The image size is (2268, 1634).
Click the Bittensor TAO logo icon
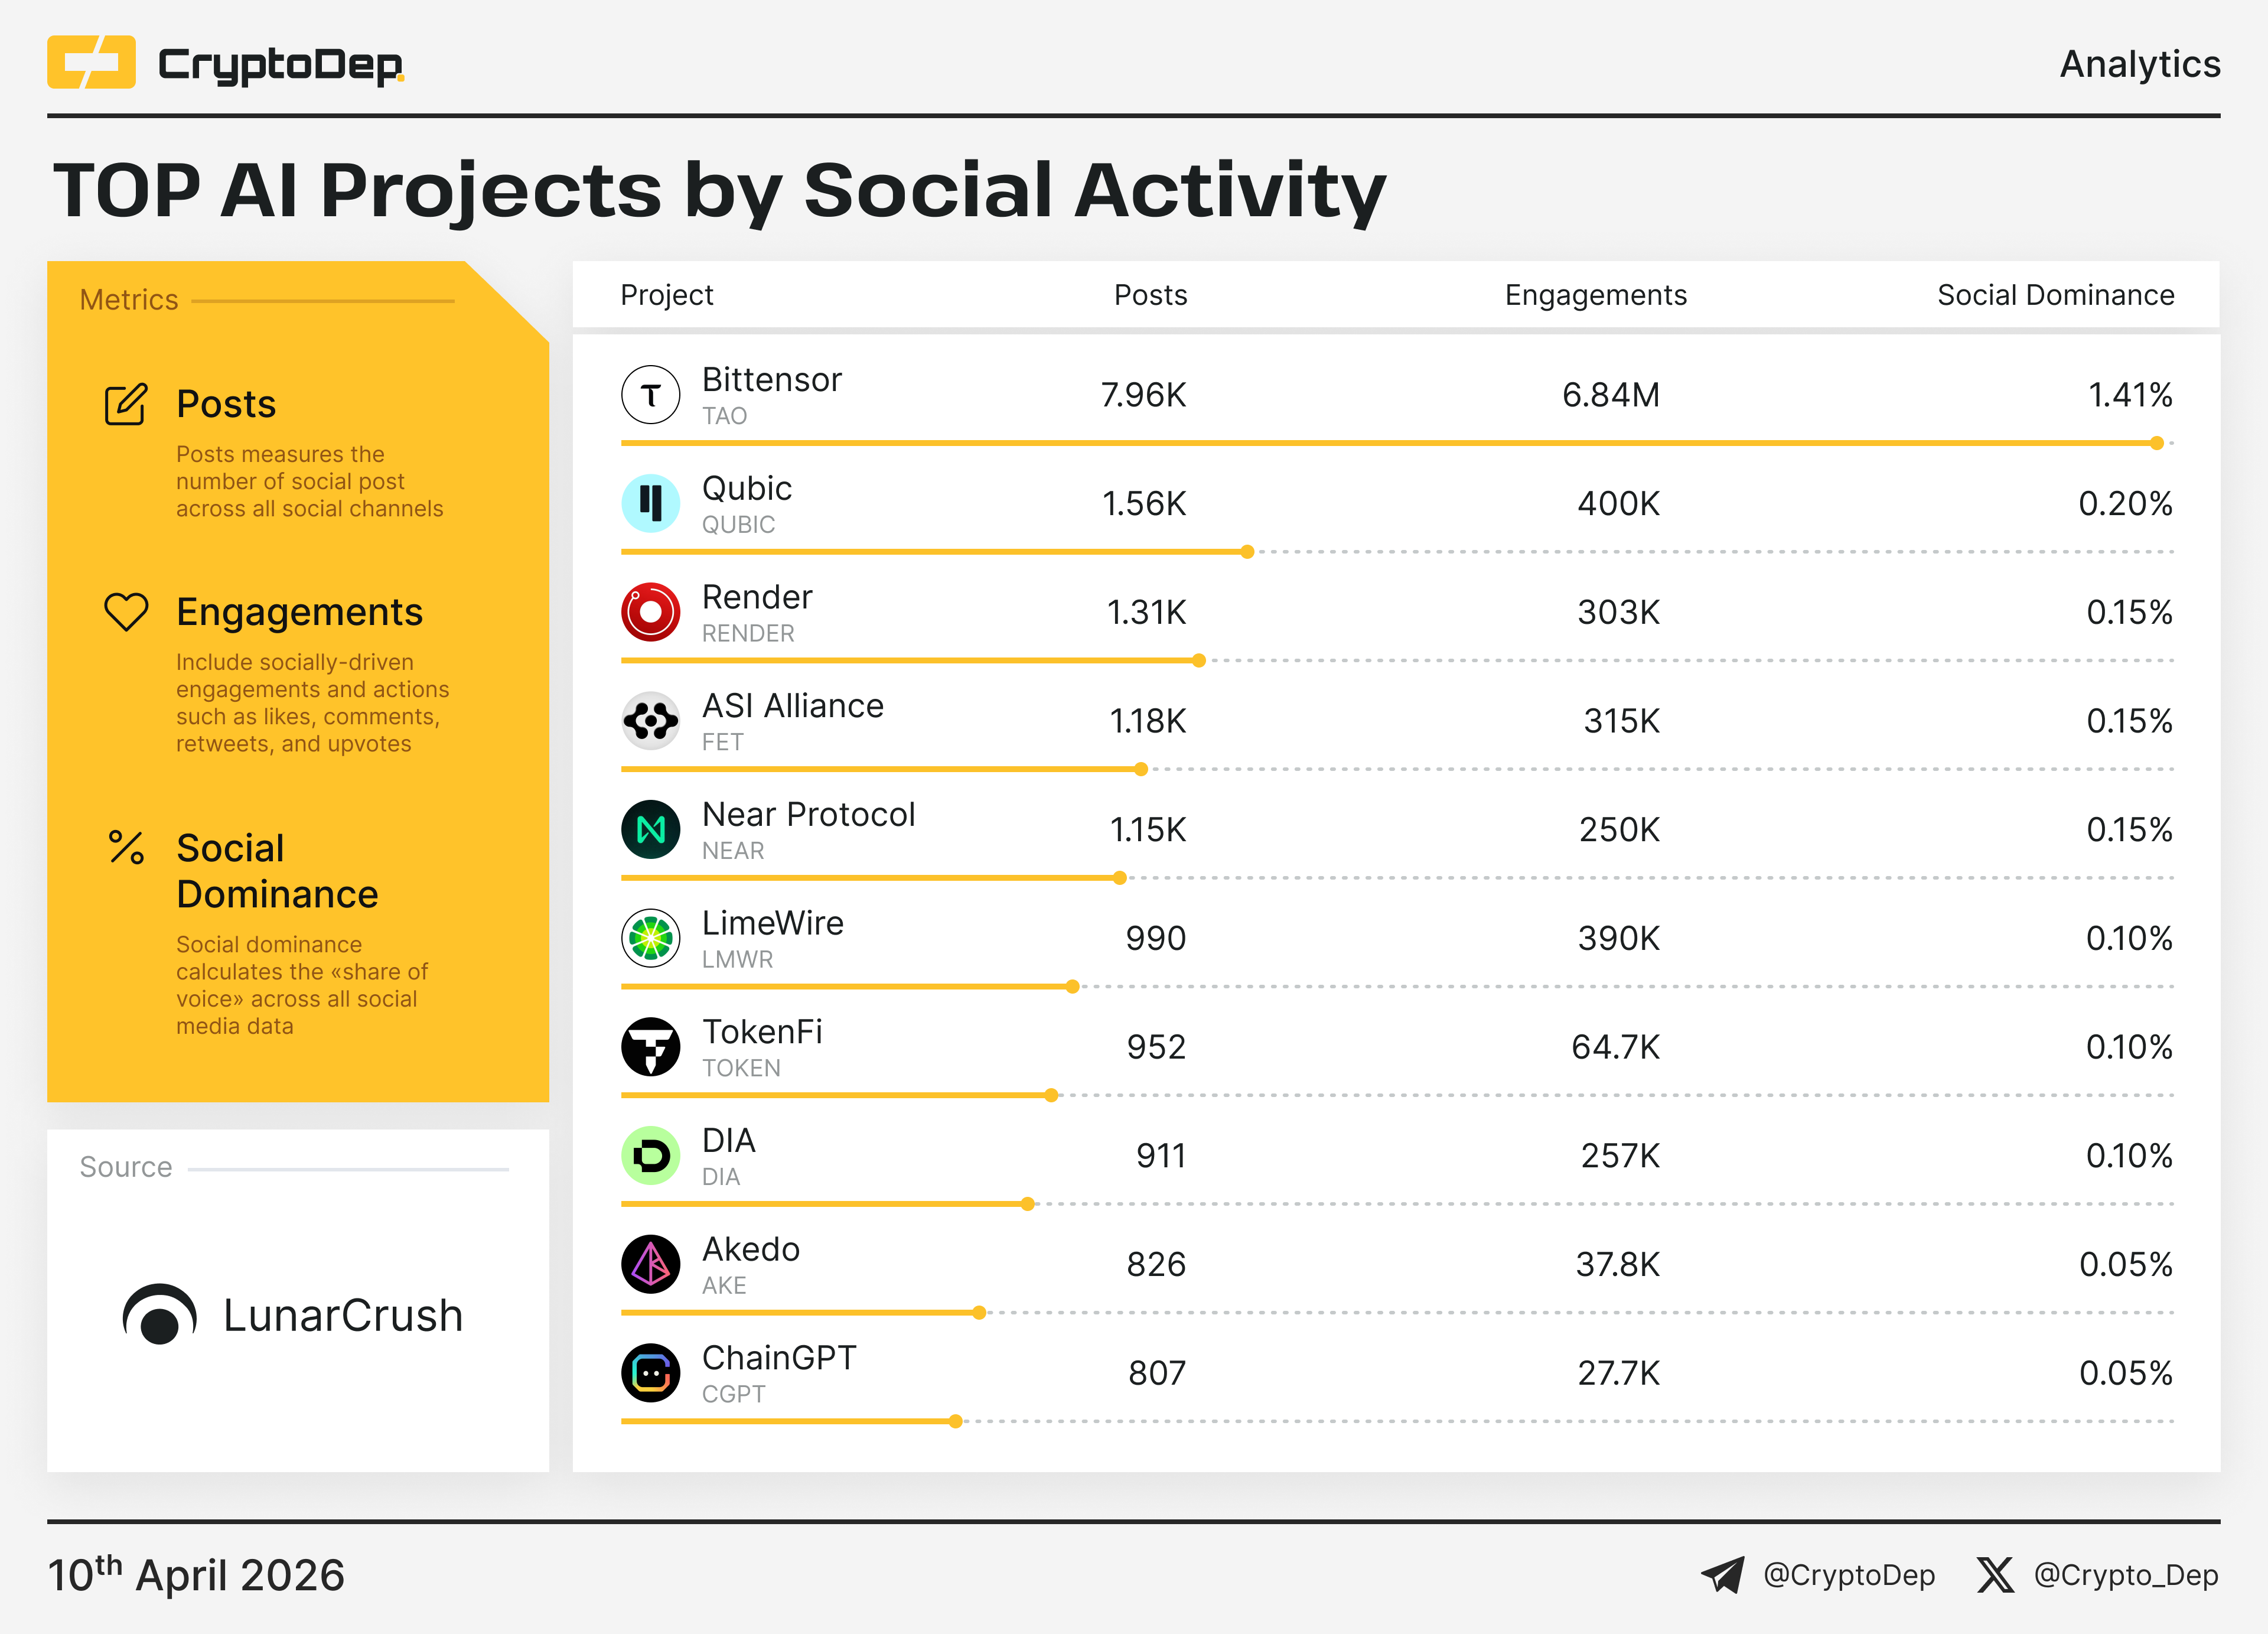point(650,395)
